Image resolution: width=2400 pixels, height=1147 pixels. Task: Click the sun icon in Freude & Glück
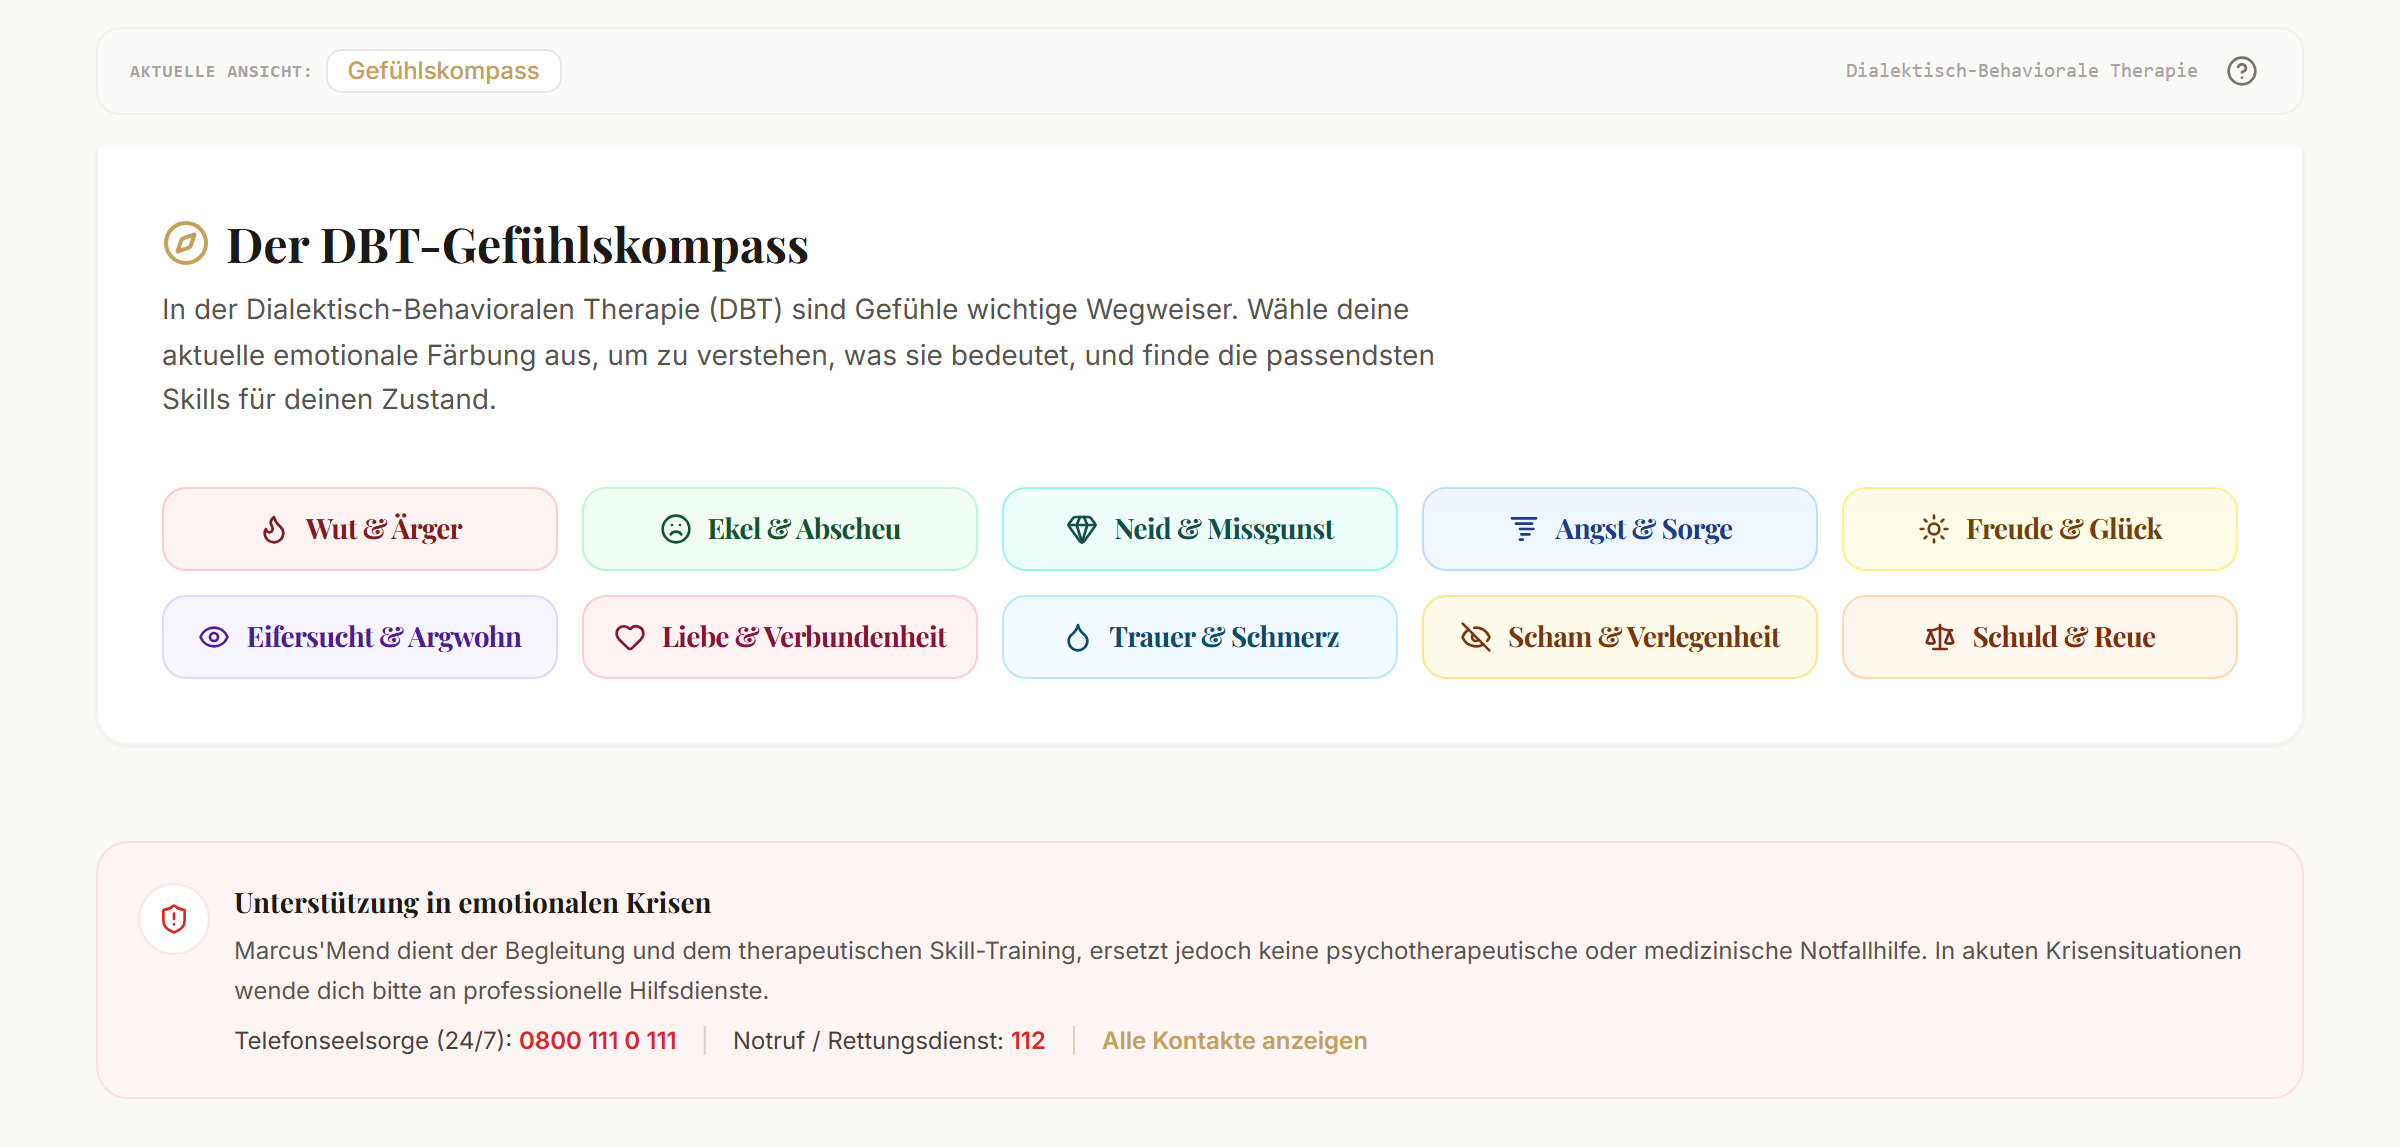[x=1934, y=529]
